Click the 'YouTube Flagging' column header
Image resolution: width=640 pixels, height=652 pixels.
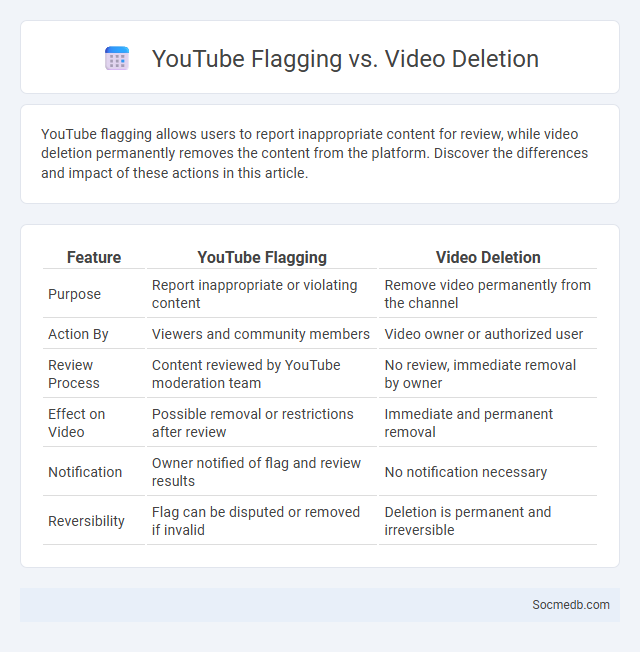coord(262,257)
